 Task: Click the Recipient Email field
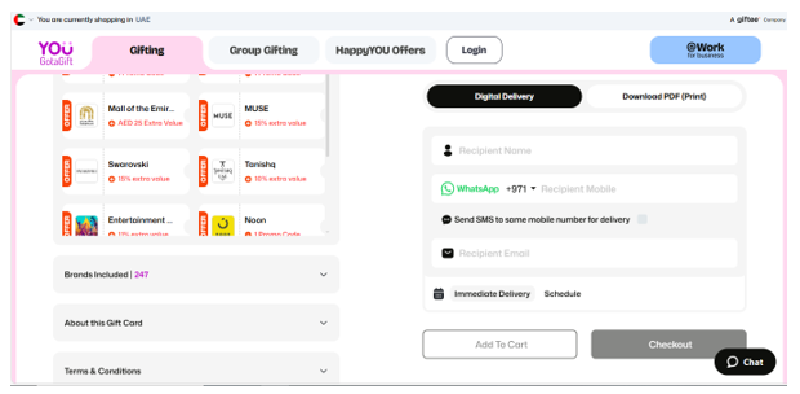pyautogui.click(x=584, y=253)
